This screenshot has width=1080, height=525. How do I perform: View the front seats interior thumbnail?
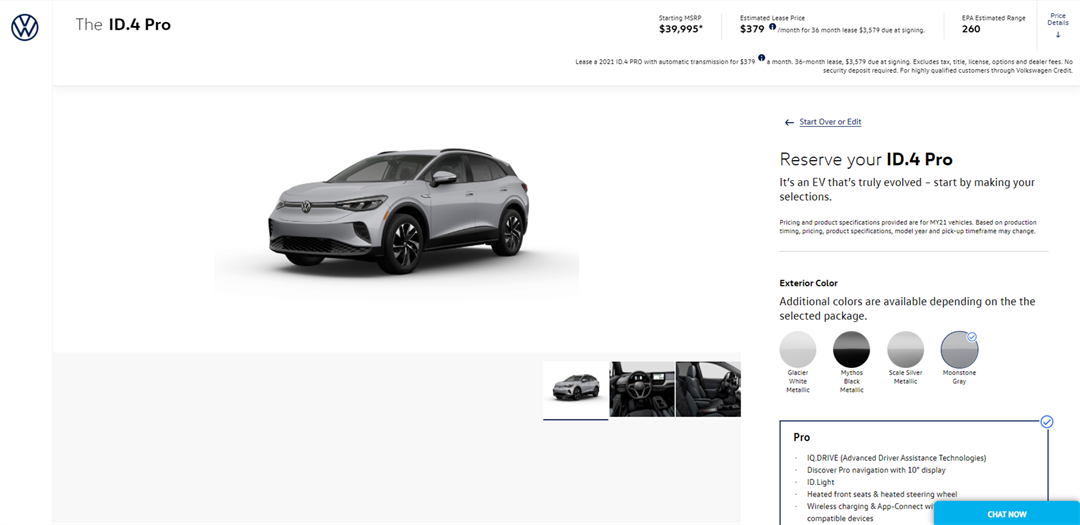[708, 389]
